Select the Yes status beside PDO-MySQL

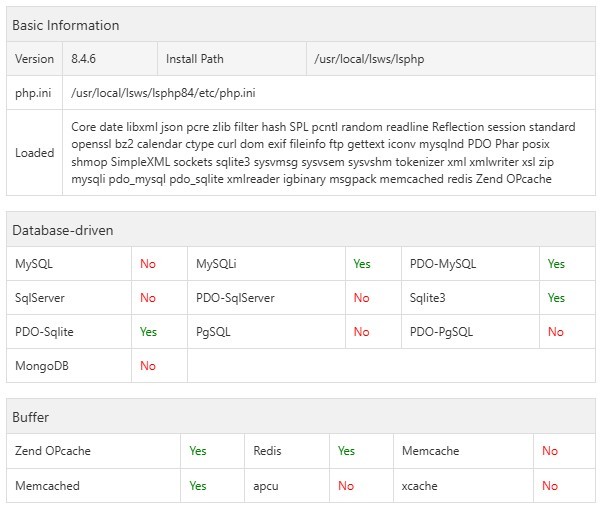pos(556,264)
